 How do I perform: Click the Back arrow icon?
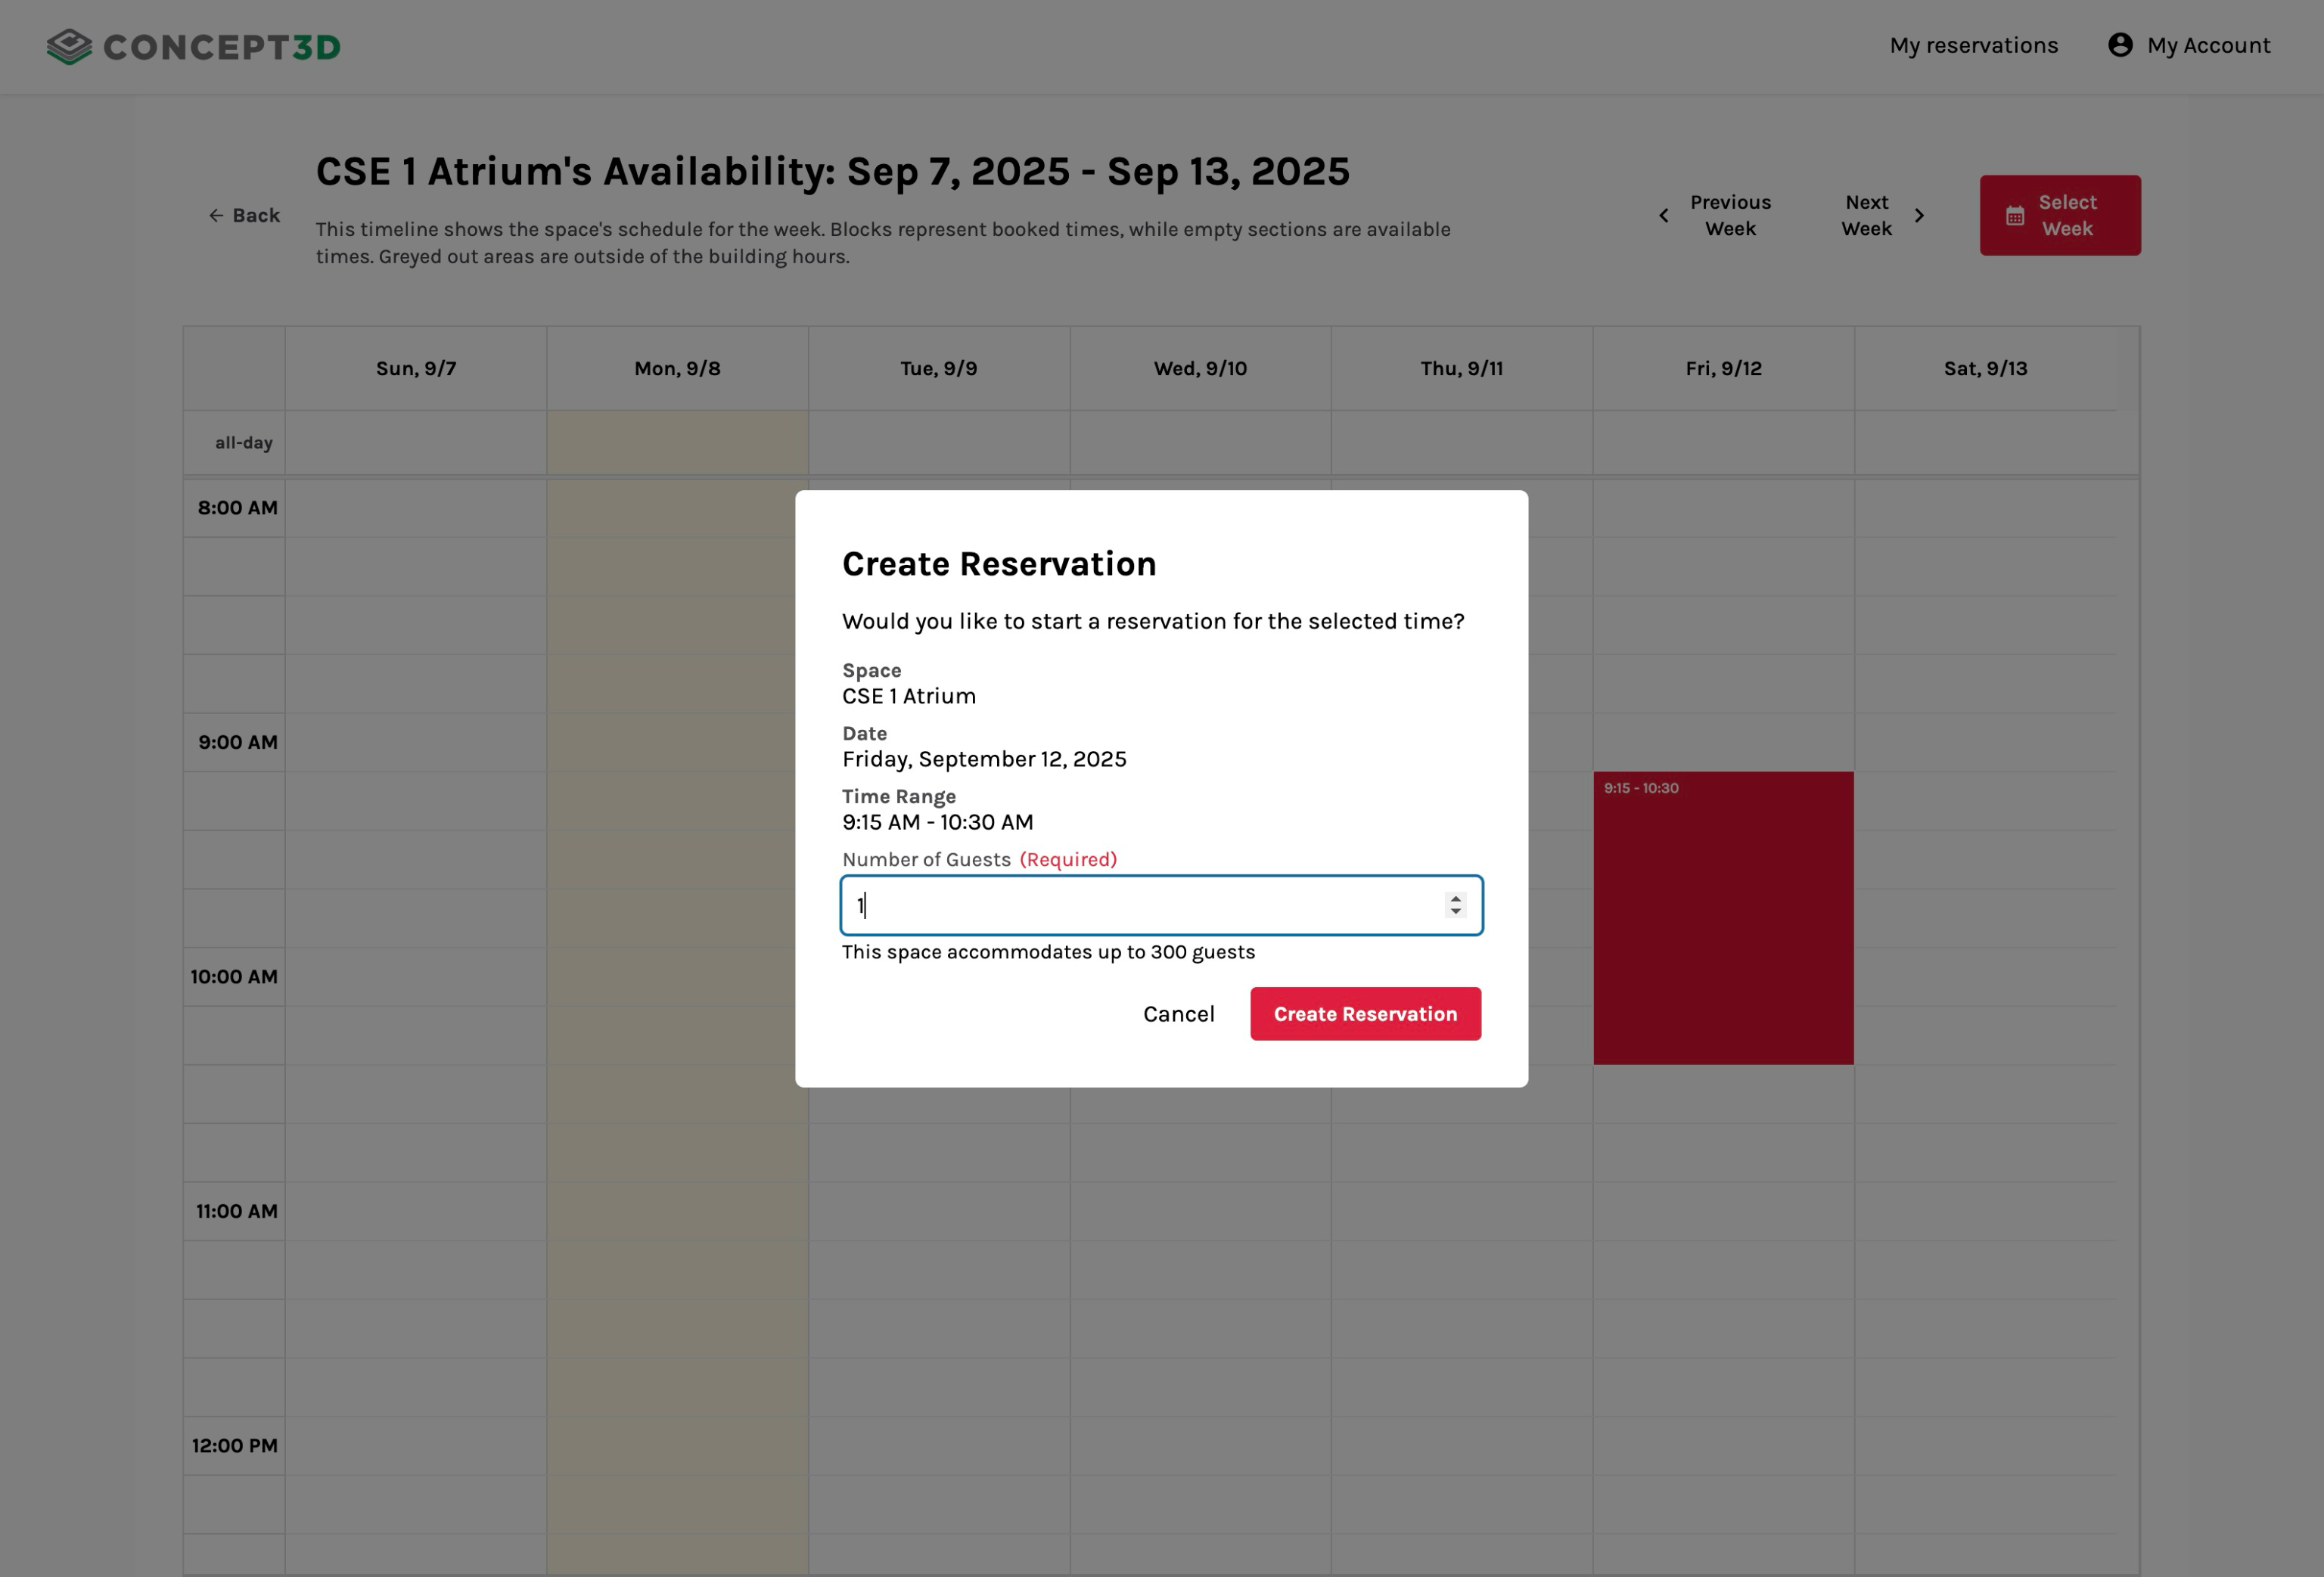tap(215, 216)
